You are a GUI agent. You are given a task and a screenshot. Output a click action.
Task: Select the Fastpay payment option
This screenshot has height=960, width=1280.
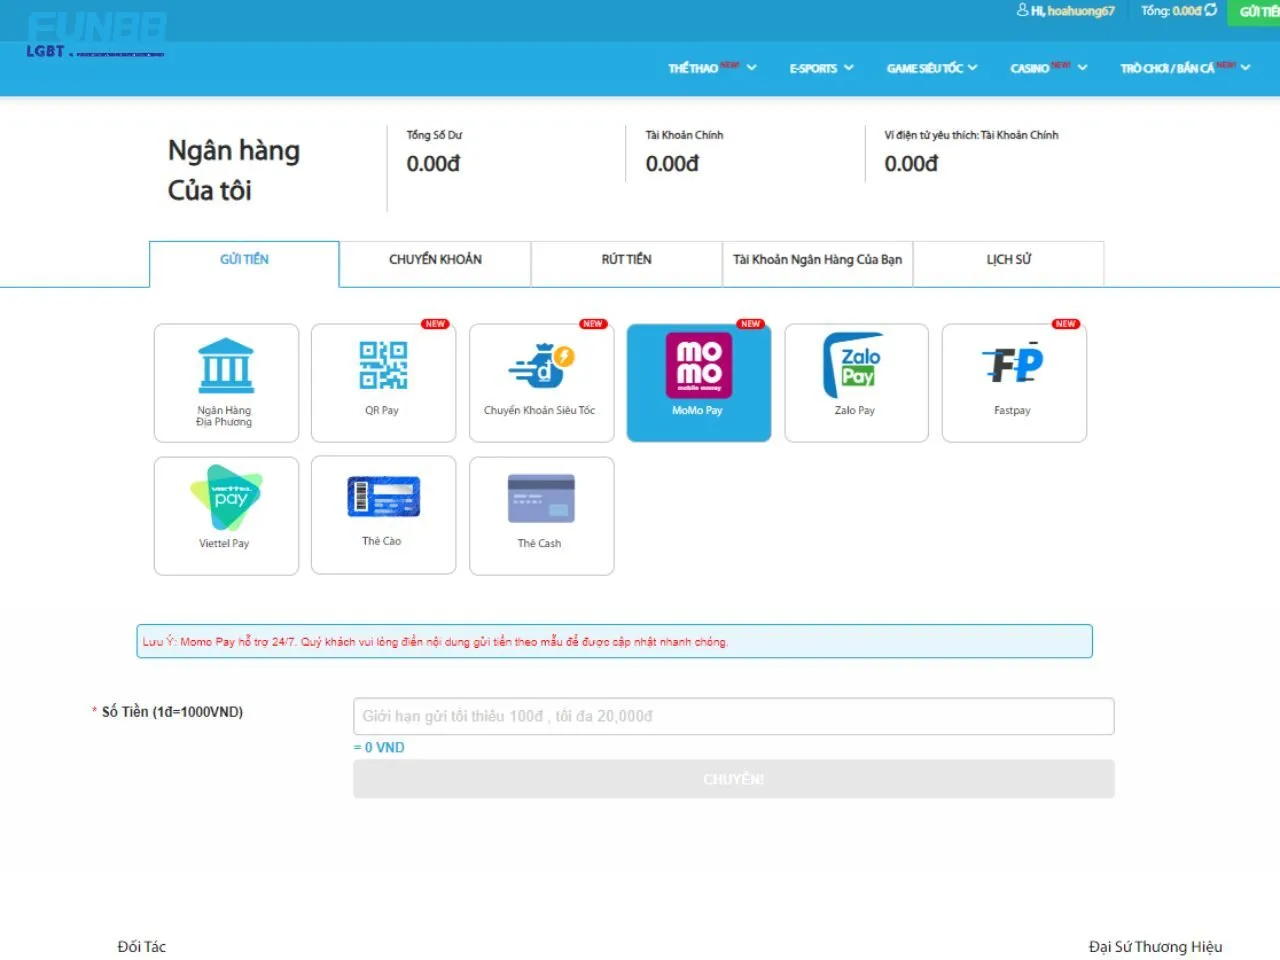click(x=1014, y=383)
